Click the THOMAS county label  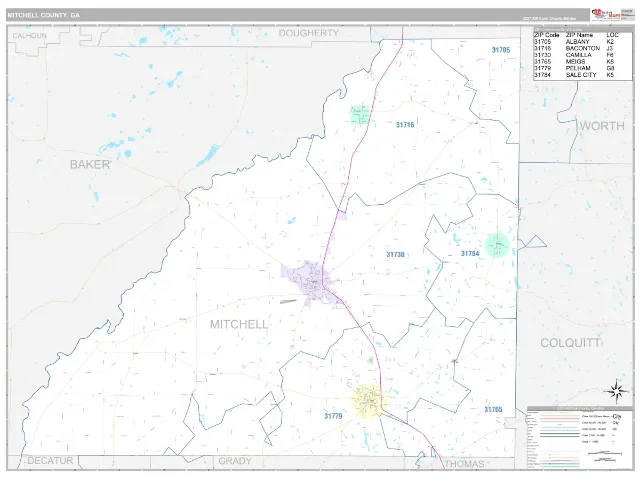[464, 464]
